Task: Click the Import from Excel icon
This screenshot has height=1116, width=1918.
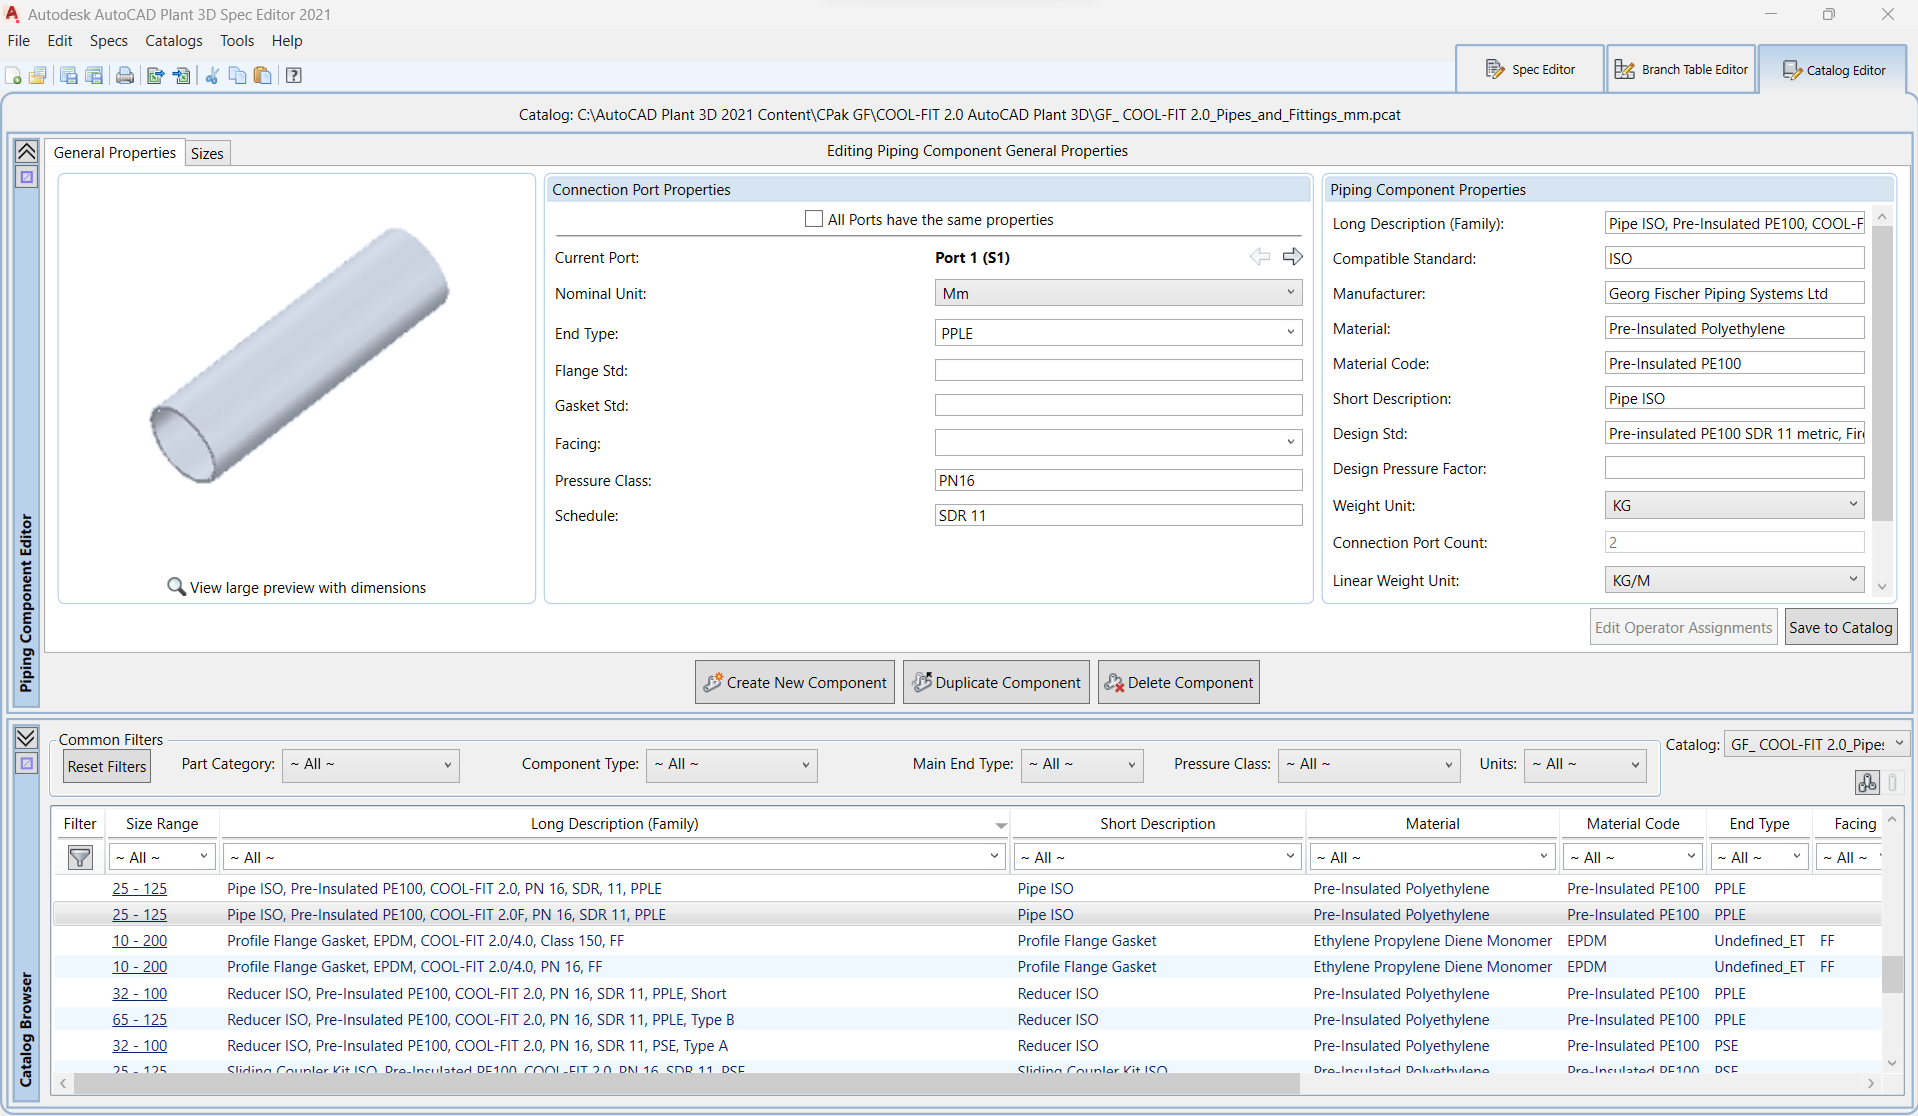Action: point(182,76)
